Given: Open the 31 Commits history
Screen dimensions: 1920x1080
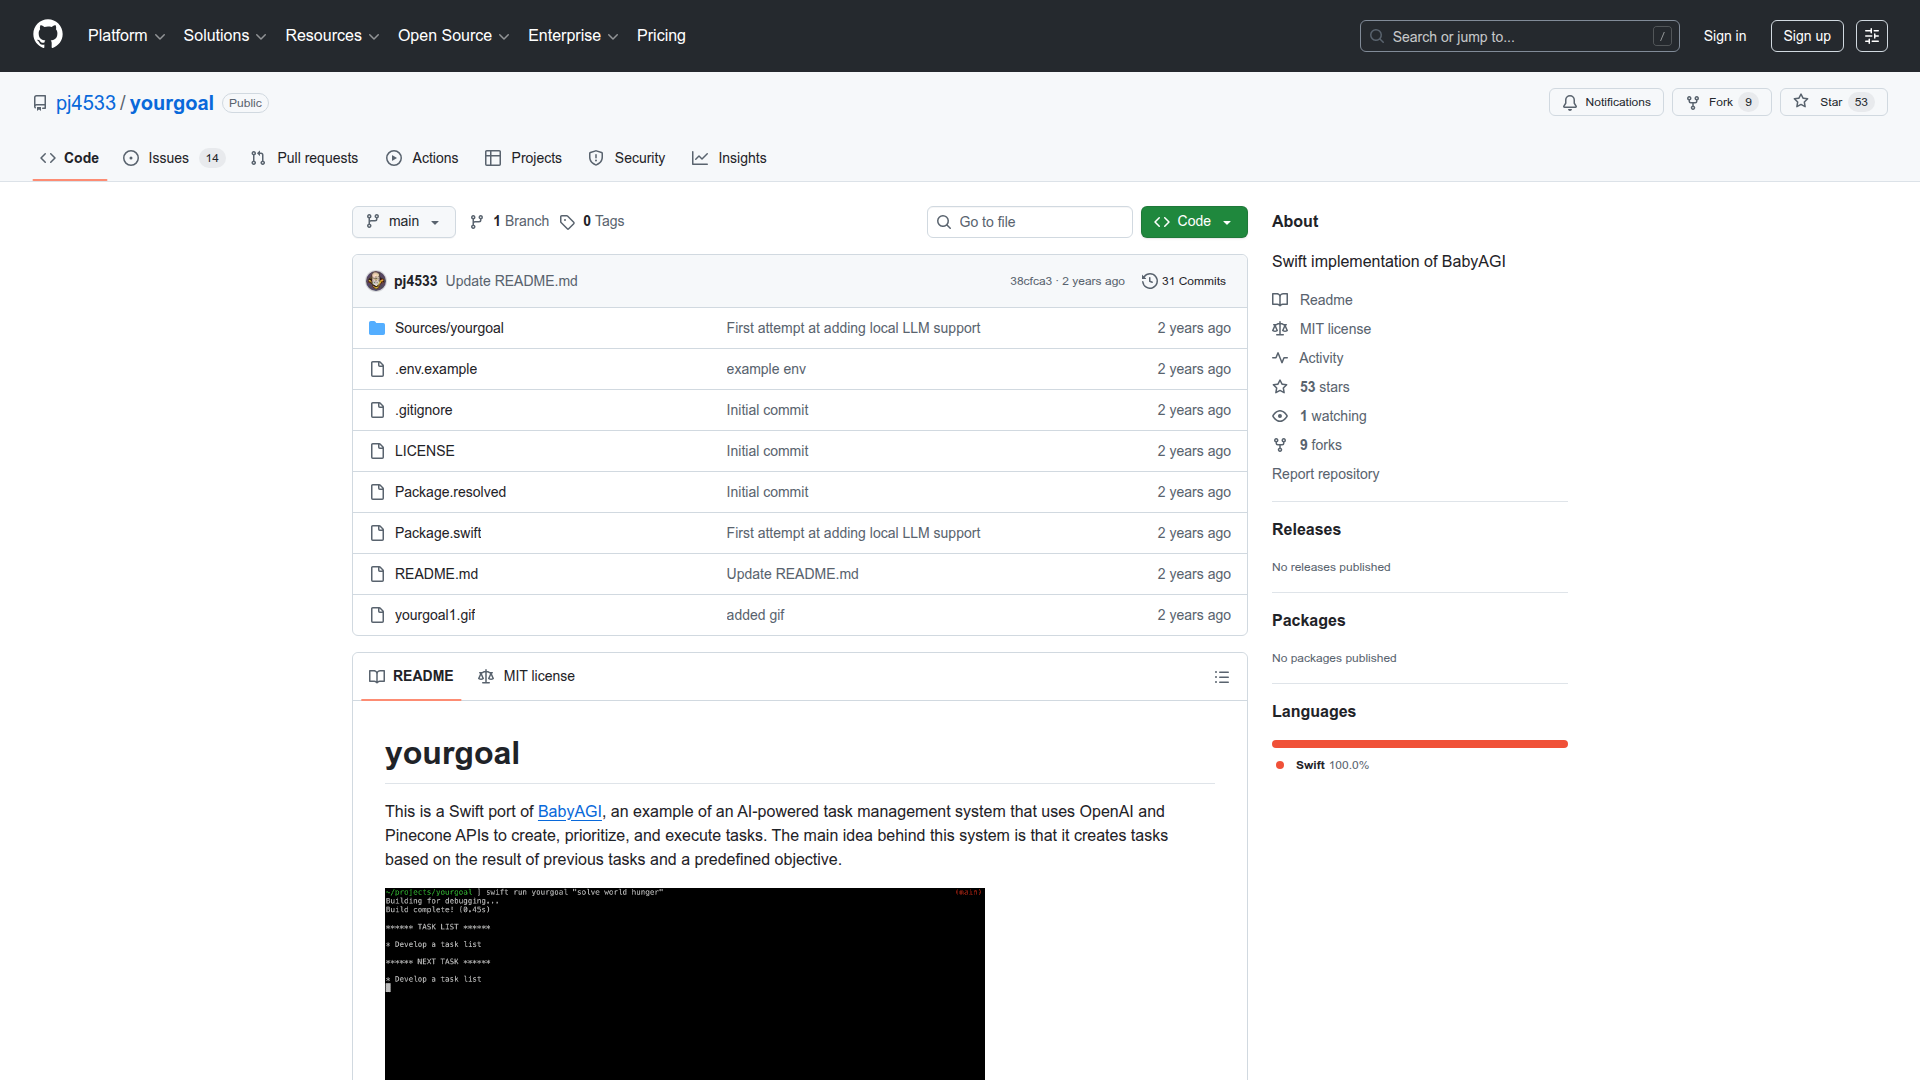Looking at the screenshot, I should pos(1184,281).
